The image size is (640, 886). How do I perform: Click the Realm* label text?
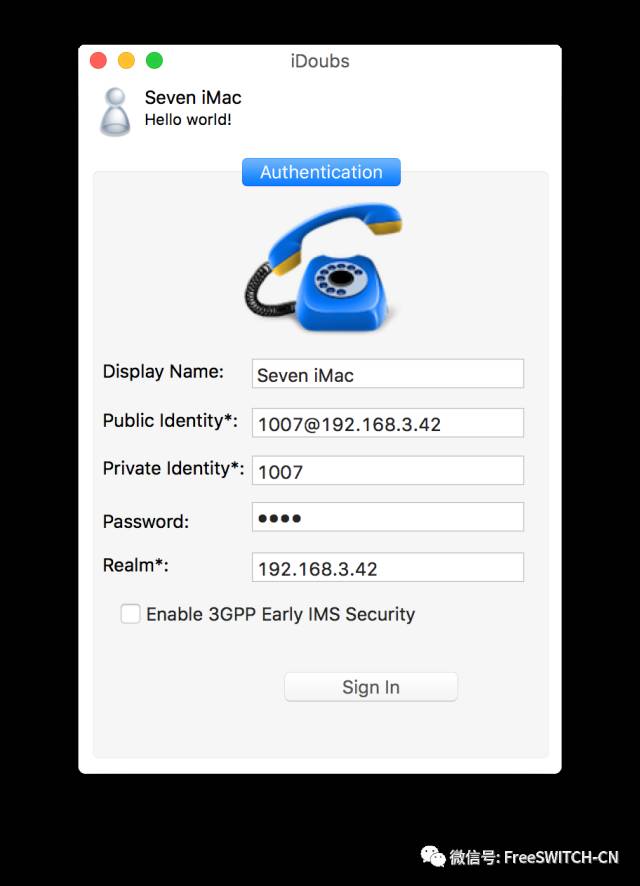click(x=136, y=566)
